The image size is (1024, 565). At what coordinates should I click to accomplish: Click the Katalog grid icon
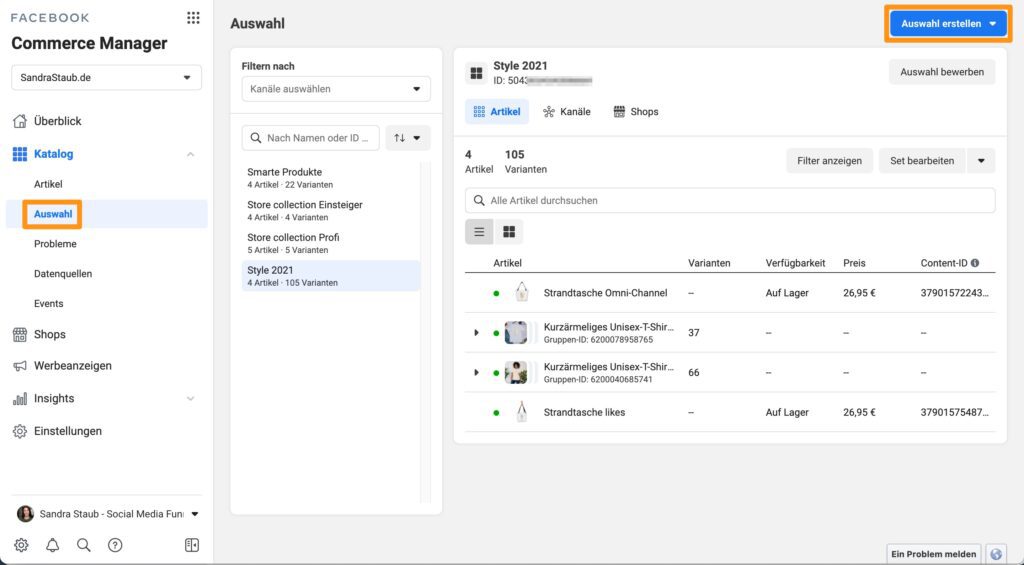(x=20, y=154)
